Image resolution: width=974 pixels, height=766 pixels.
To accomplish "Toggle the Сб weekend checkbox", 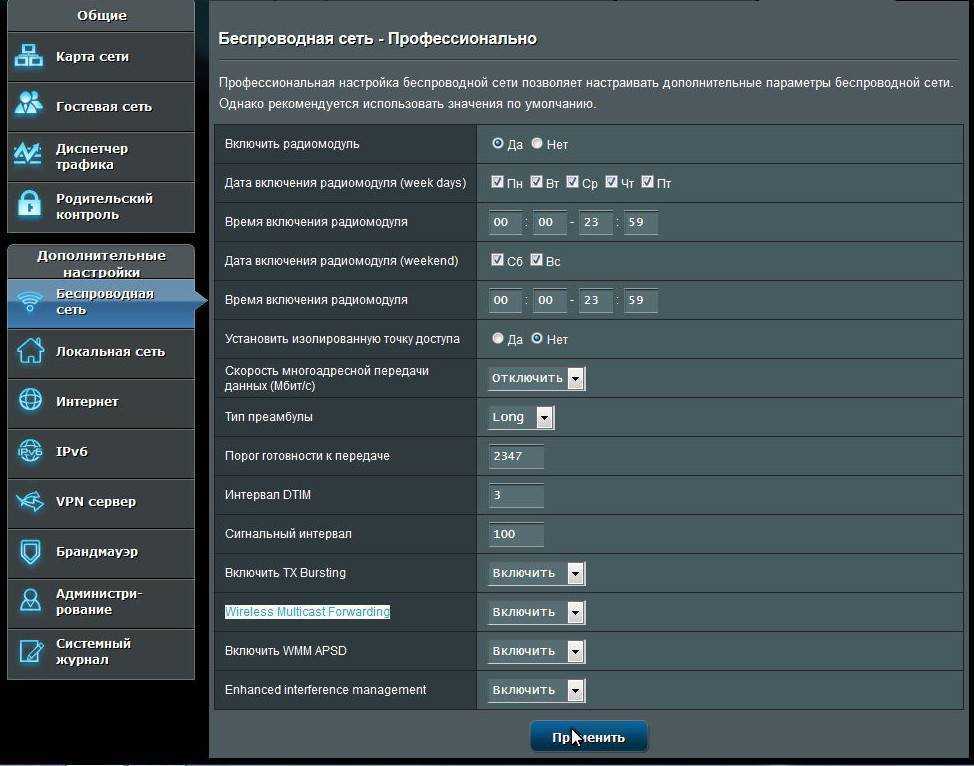I will tap(497, 260).
